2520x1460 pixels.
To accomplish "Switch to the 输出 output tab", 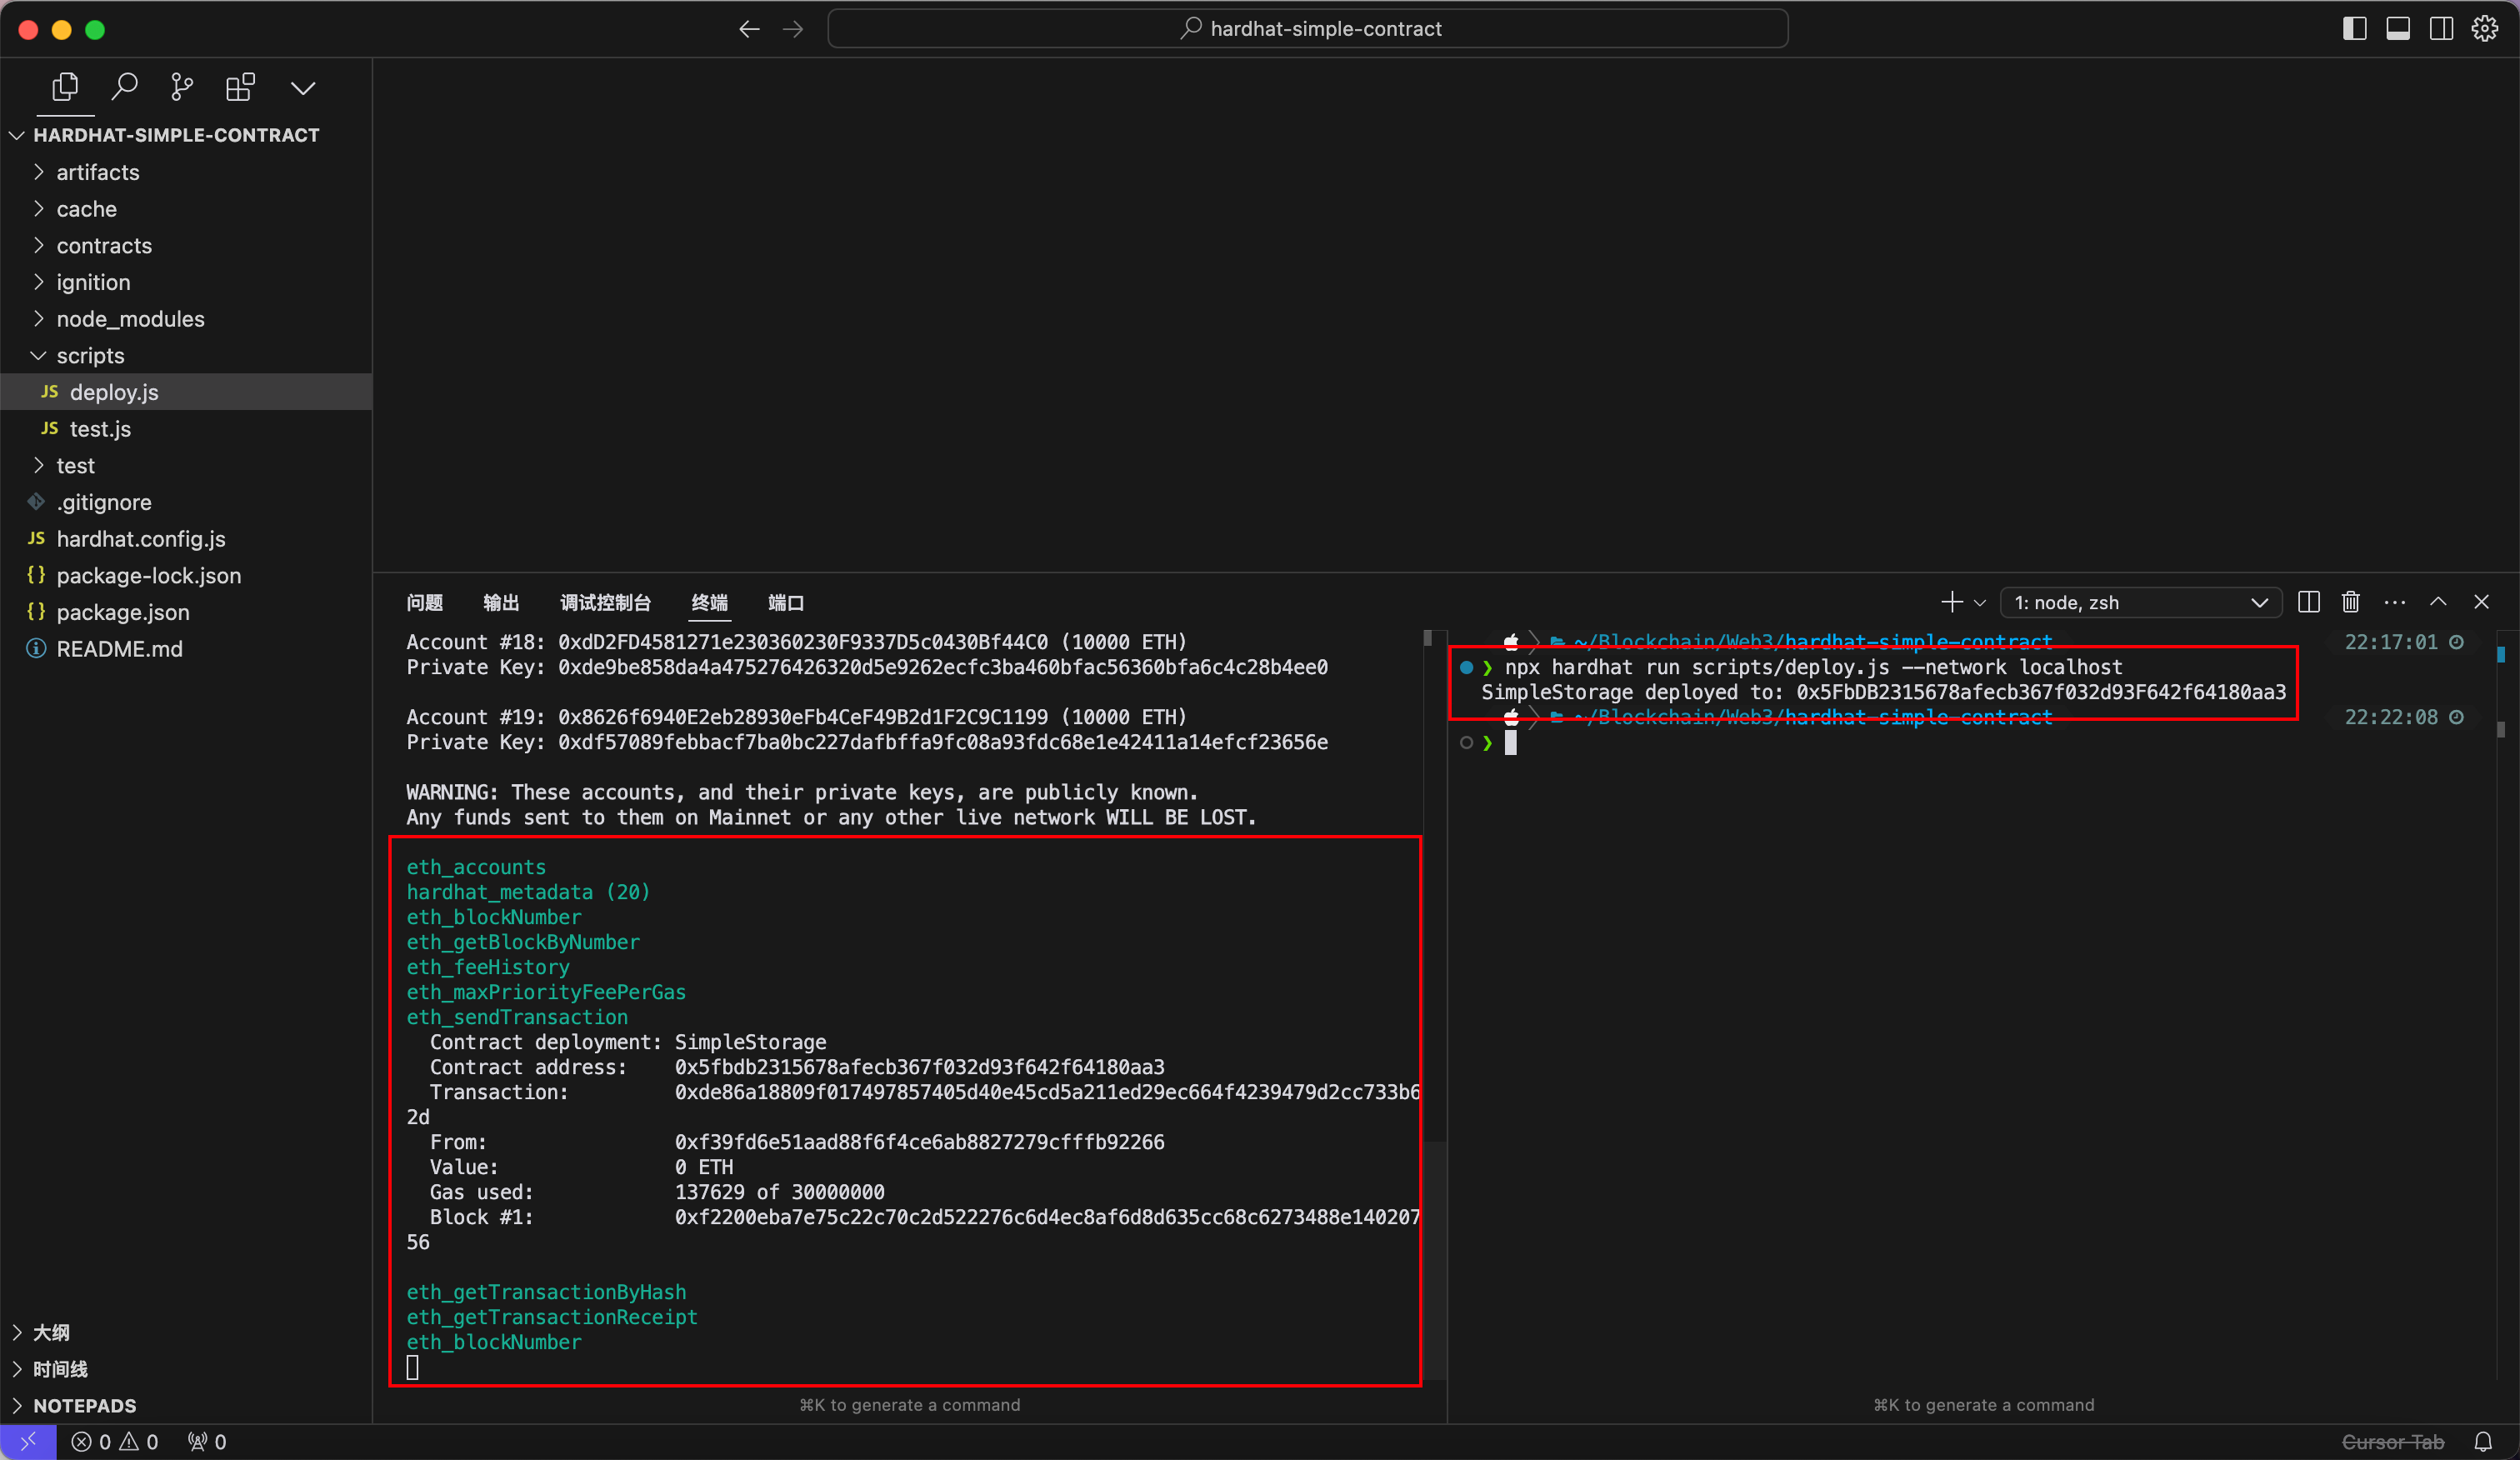I will [501, 602].
